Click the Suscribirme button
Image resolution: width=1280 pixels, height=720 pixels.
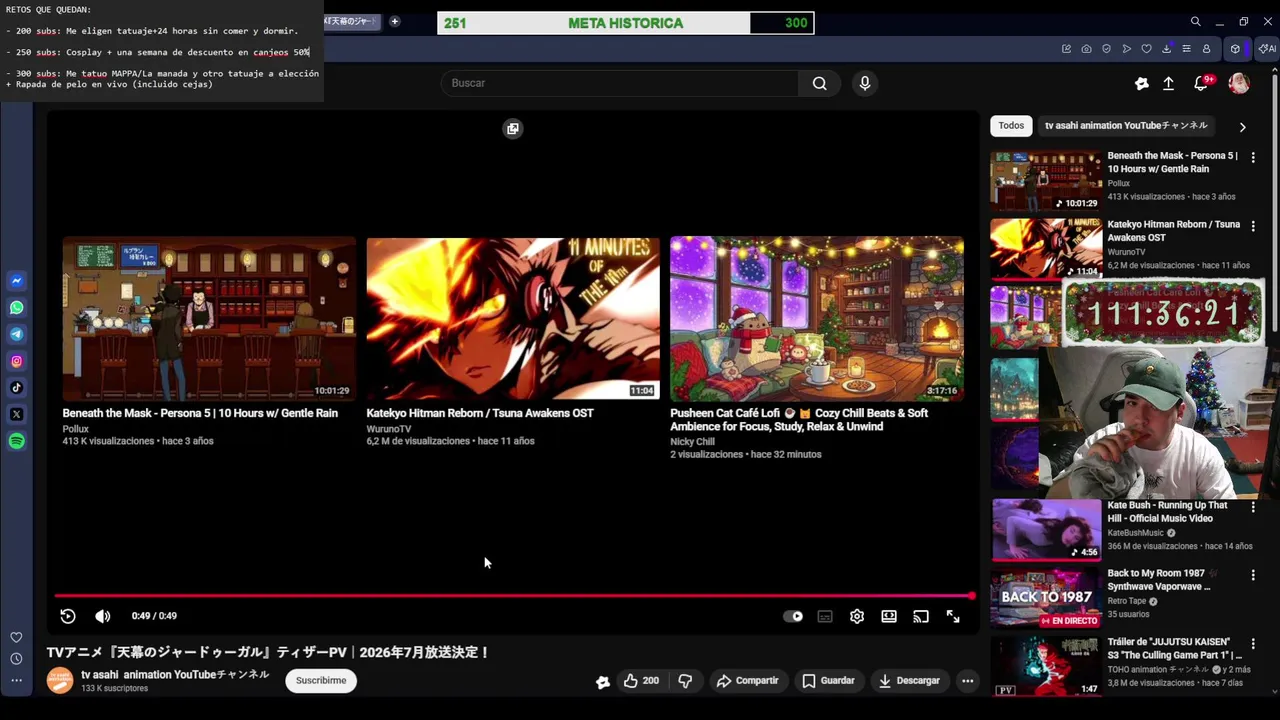(x=321, y=680)
